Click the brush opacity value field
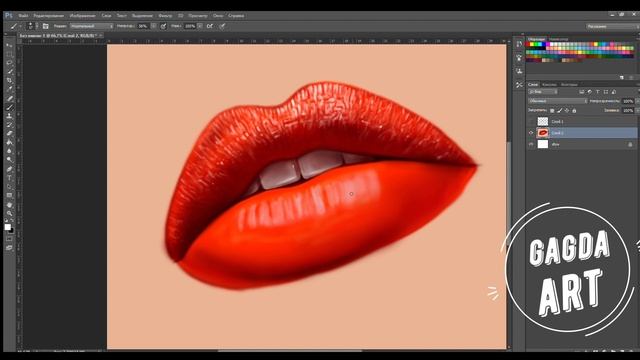Viewport: 640px width, 360px height. 143,26
